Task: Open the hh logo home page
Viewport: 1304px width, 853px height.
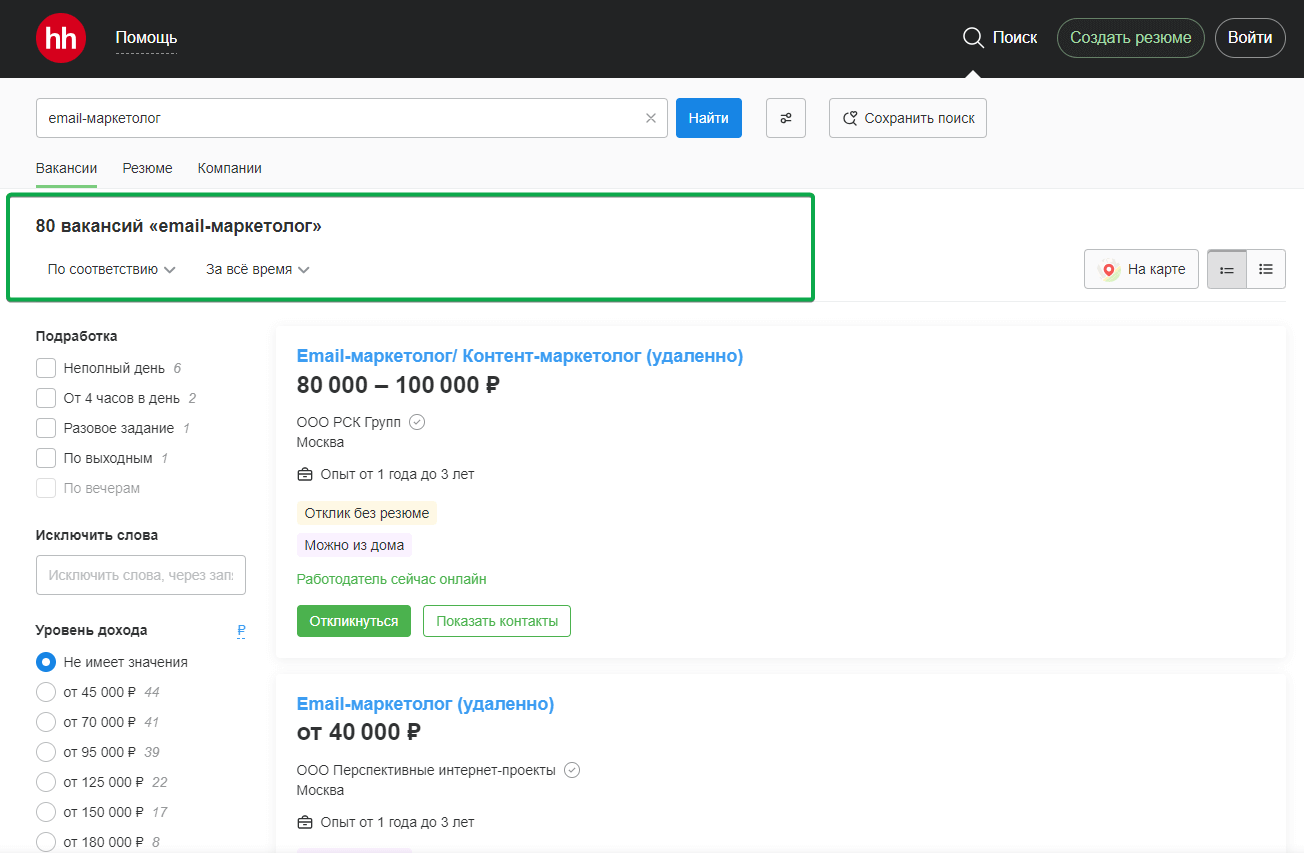Action: point(61,38)
